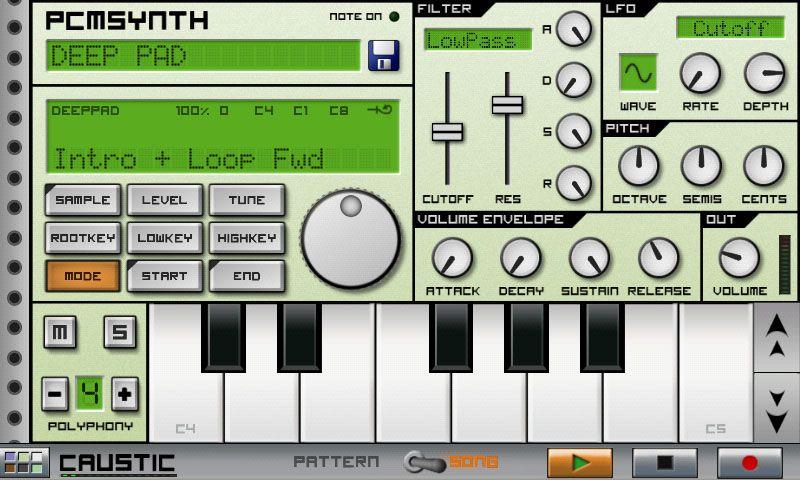Click the filter RES slider handle
800x480 pixels.
[507, 105]
